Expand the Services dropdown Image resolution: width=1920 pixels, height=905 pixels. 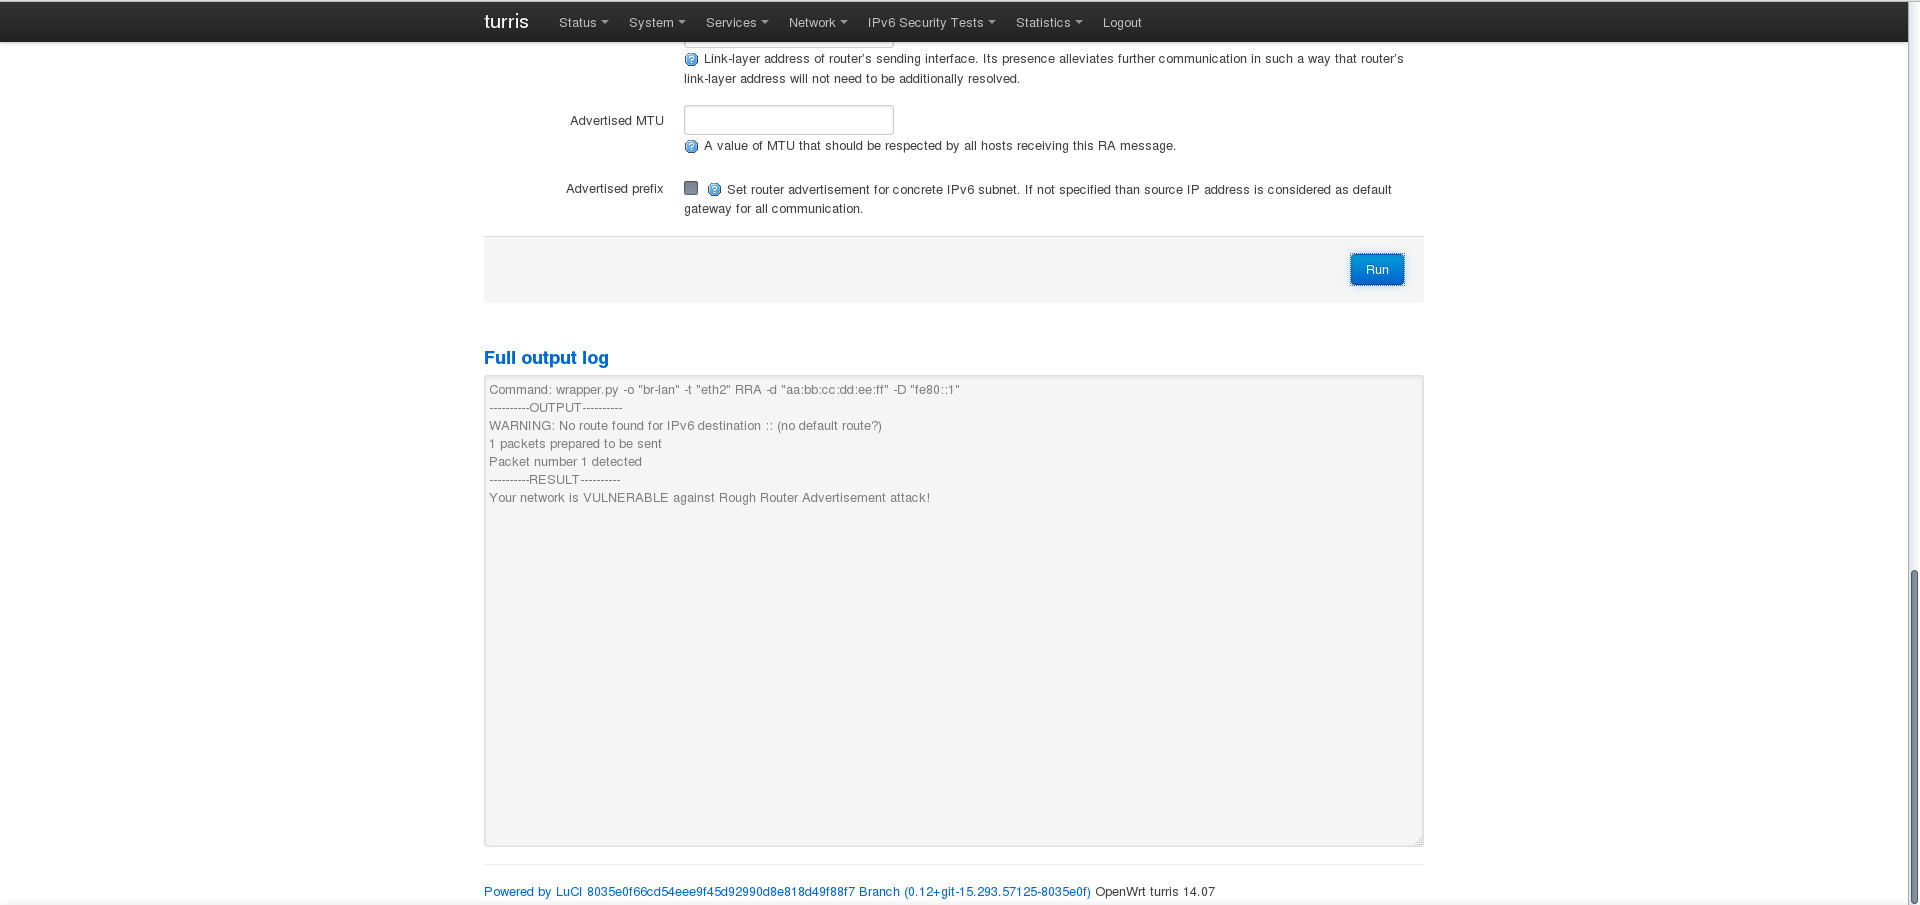736,22
